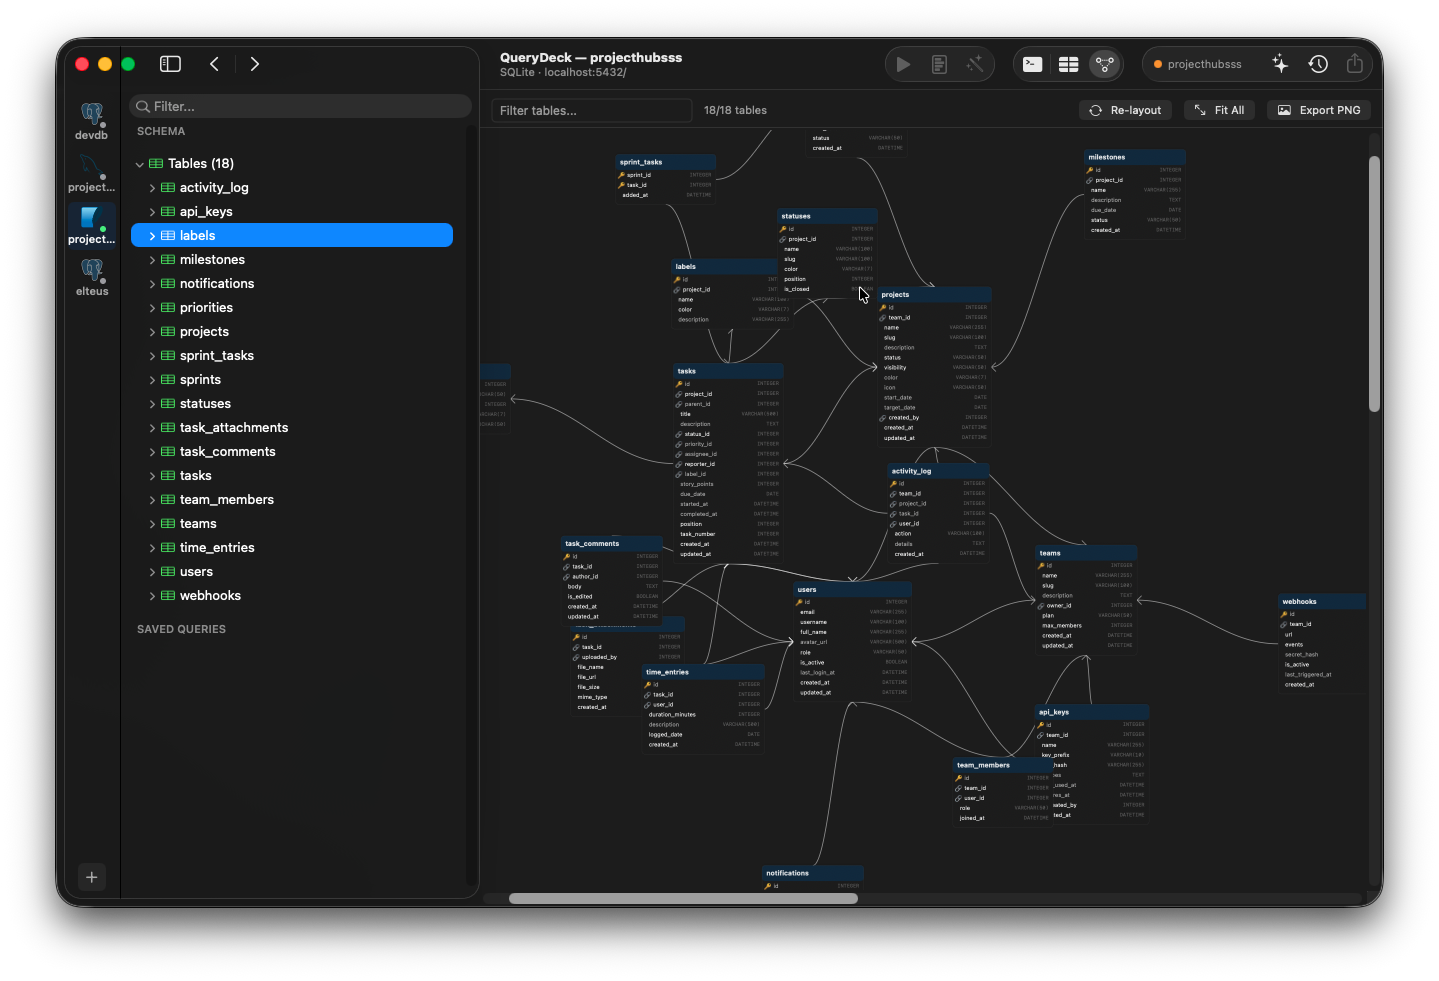
Task: Click Fit All button
Action: pos(1219,110)
